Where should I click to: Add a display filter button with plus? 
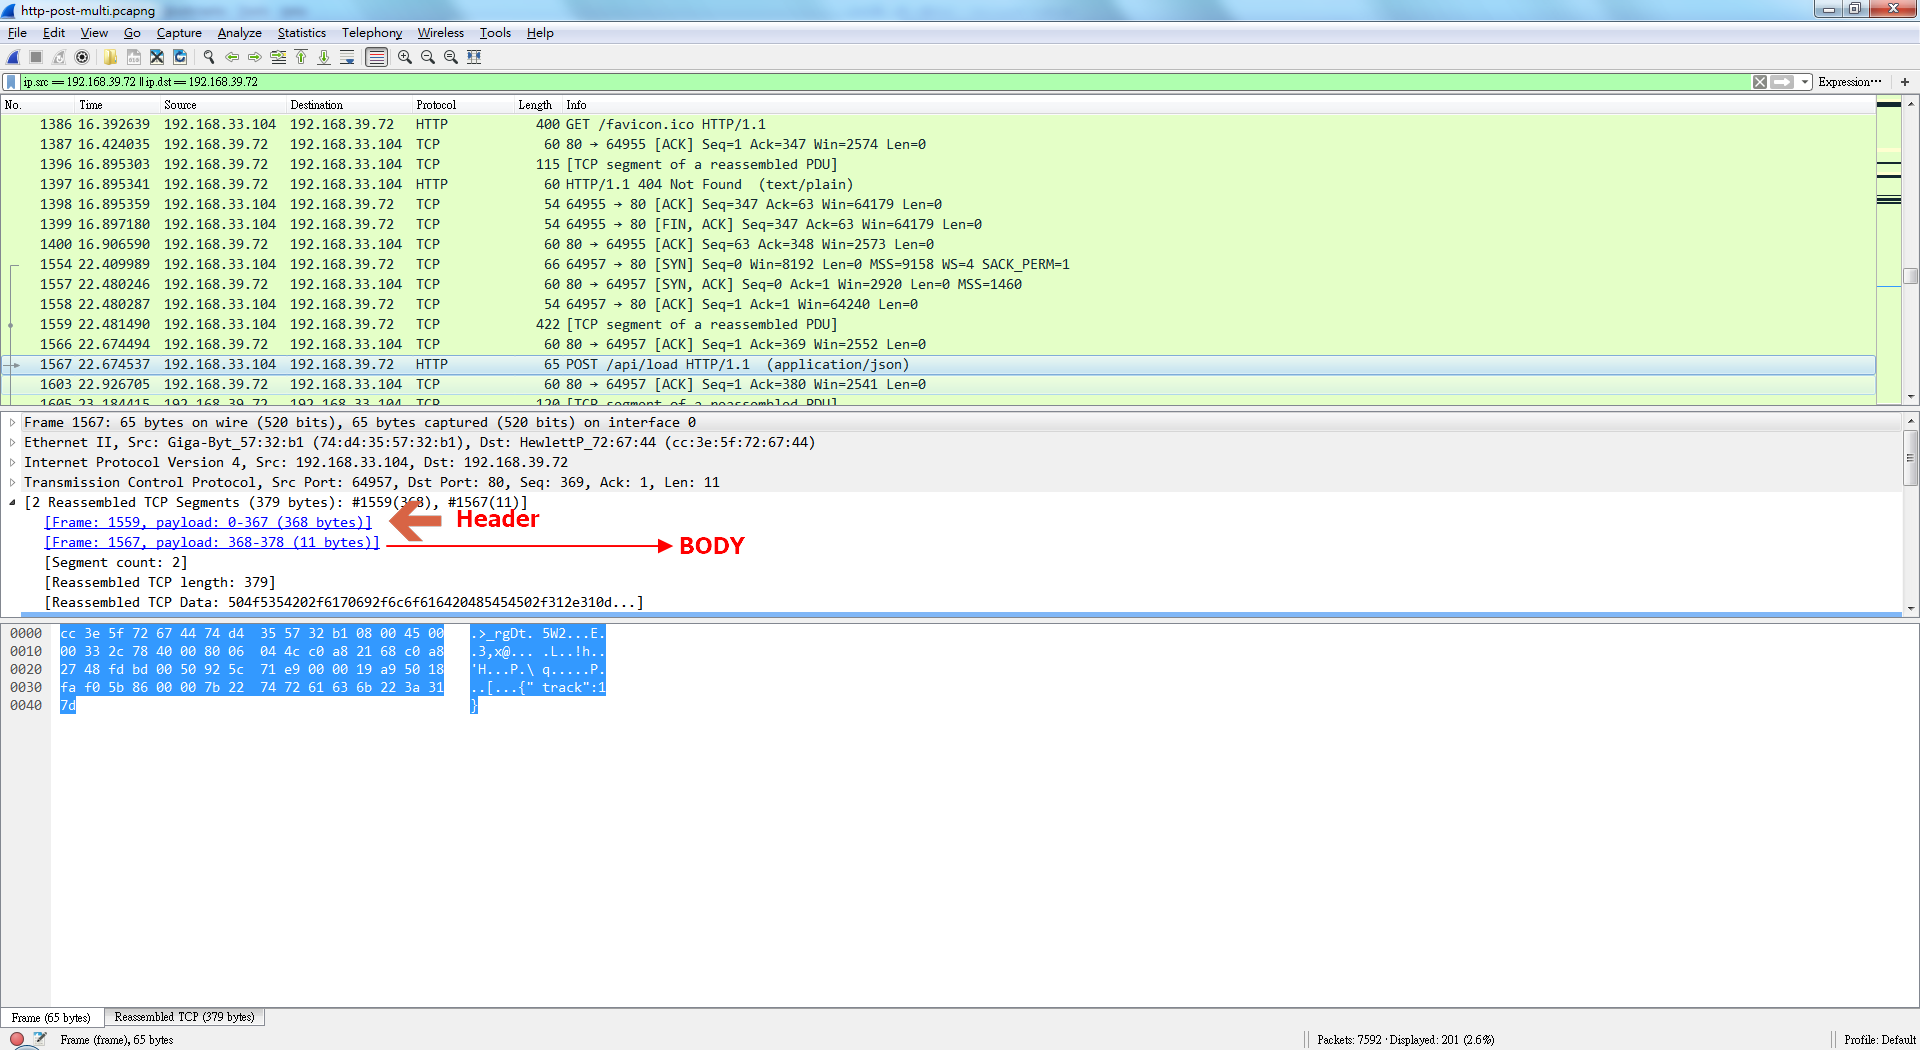[1905, 82]
